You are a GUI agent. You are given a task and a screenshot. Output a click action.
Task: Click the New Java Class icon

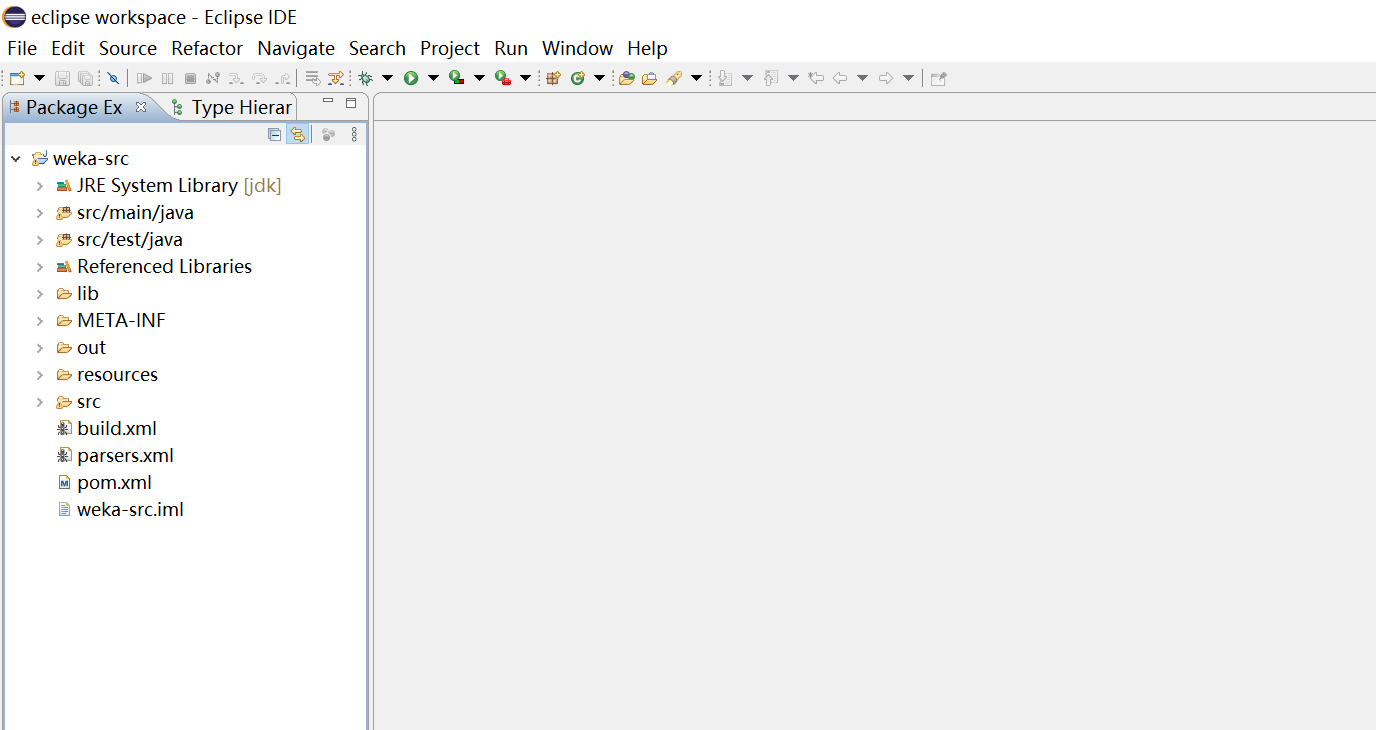578,78
